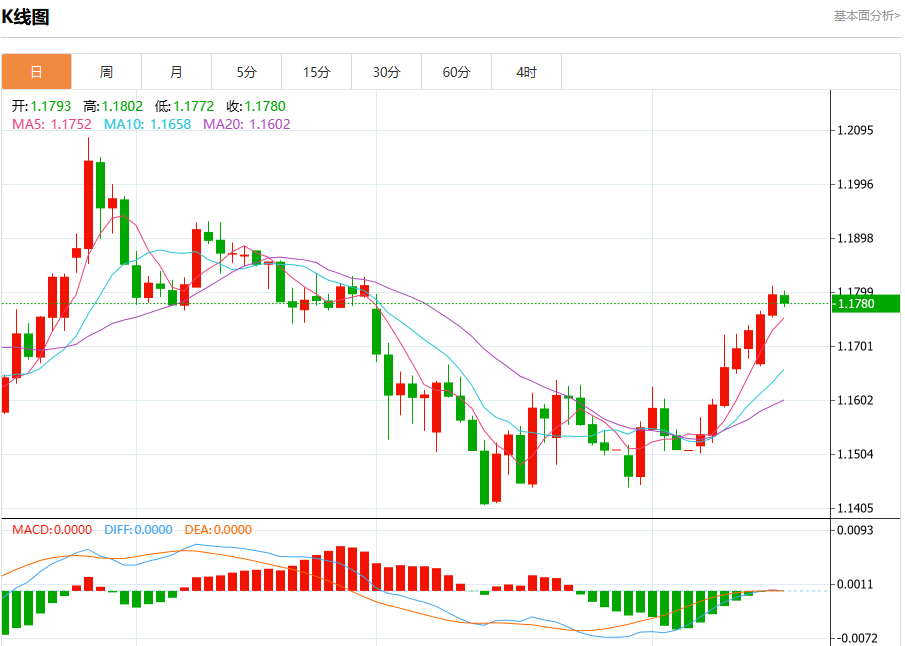Open the 60分 chart tab

pyautogui.click(x=457, y=72)
